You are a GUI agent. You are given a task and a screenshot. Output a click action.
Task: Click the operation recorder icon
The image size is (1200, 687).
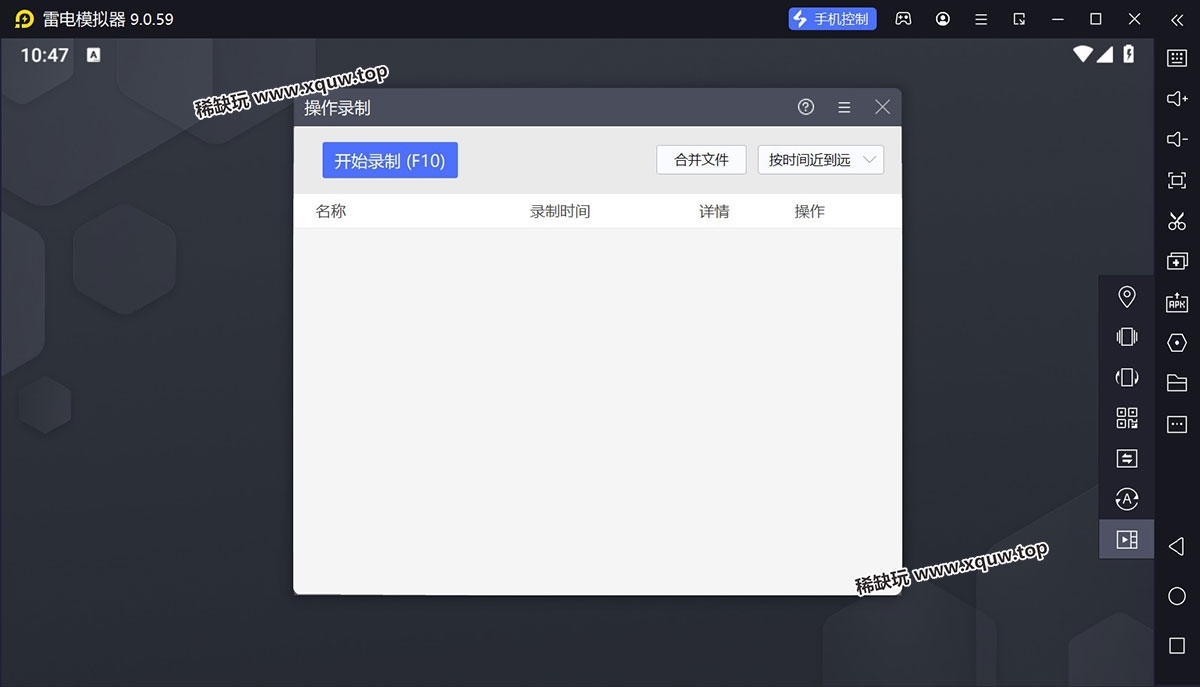pyautogui.click(x=1127, y=540)
